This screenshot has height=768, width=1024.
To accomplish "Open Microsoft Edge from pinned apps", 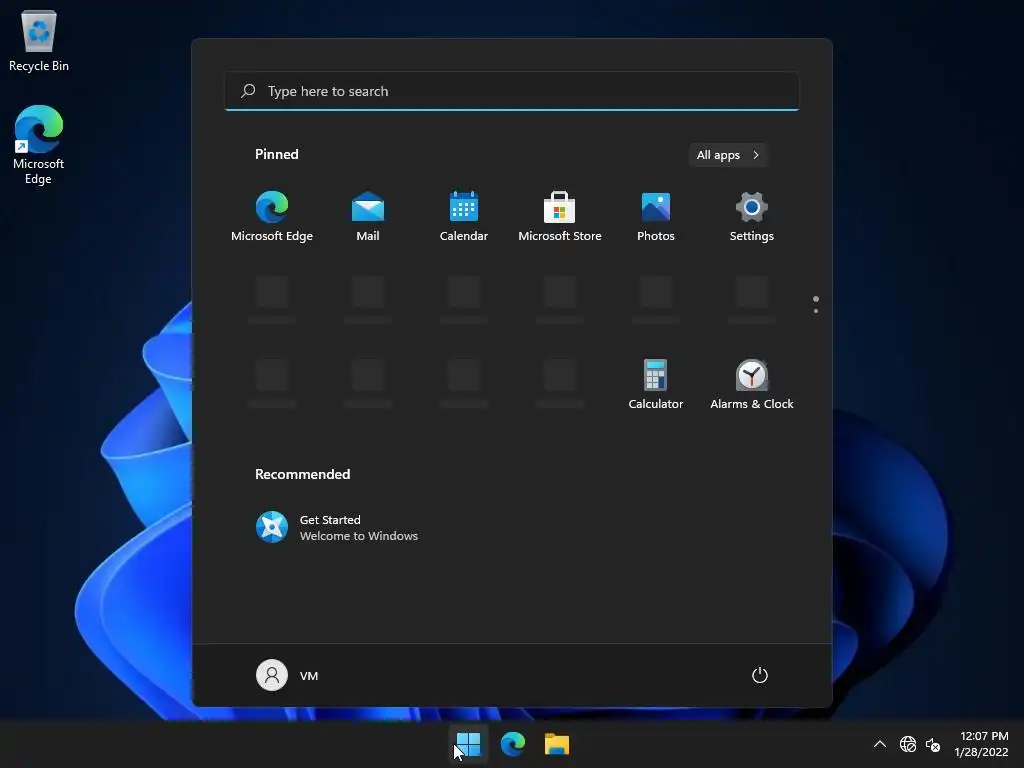I will tap(272, 216).
